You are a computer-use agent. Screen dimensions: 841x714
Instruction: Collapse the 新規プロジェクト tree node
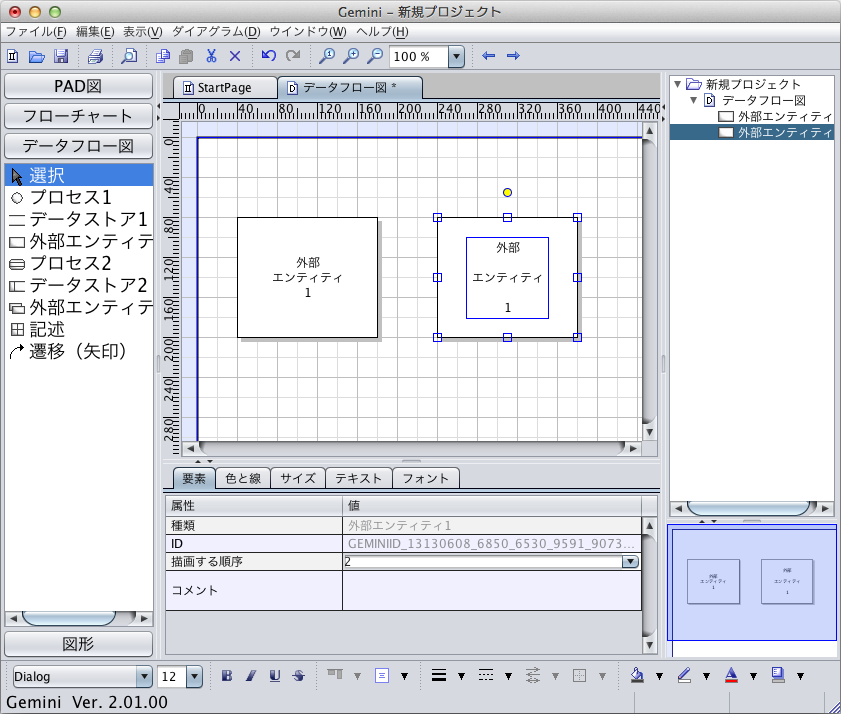coord(677,84)
